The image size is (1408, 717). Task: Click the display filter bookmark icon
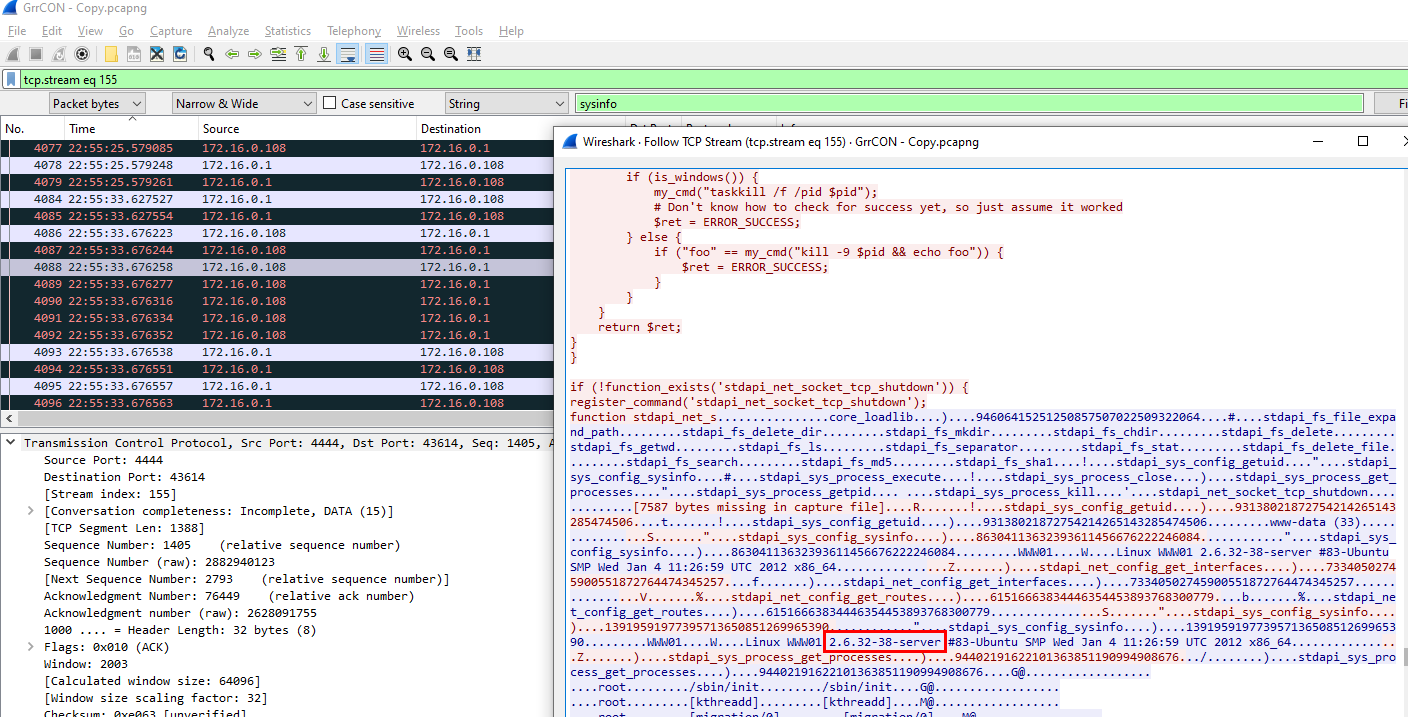pyautogui.click(x=11, y=79)
